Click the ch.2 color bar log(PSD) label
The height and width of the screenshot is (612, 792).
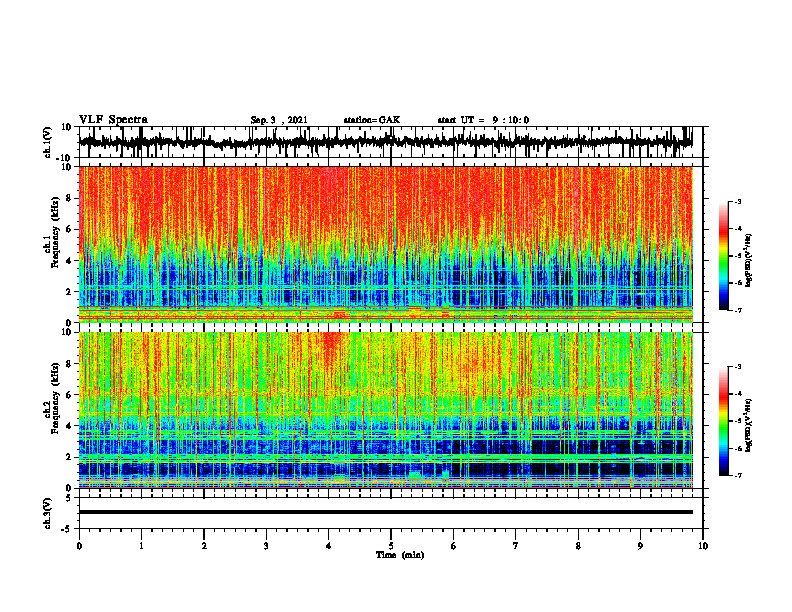tap(749, 424)
